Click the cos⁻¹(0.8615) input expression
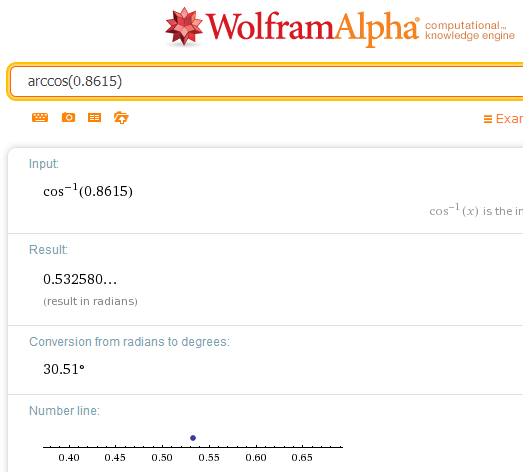The image size is (523, 472). tap(88, 191)
